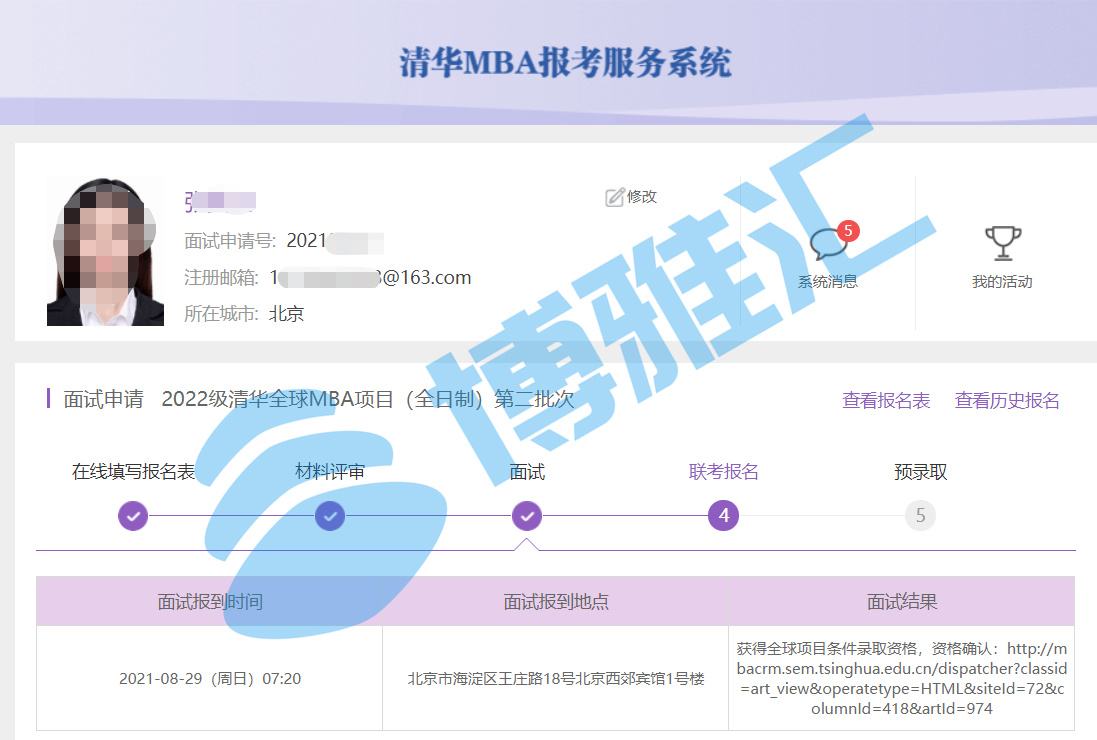
Task: Select the 面试 step checkmark circle
Action: tap(527, 516)
